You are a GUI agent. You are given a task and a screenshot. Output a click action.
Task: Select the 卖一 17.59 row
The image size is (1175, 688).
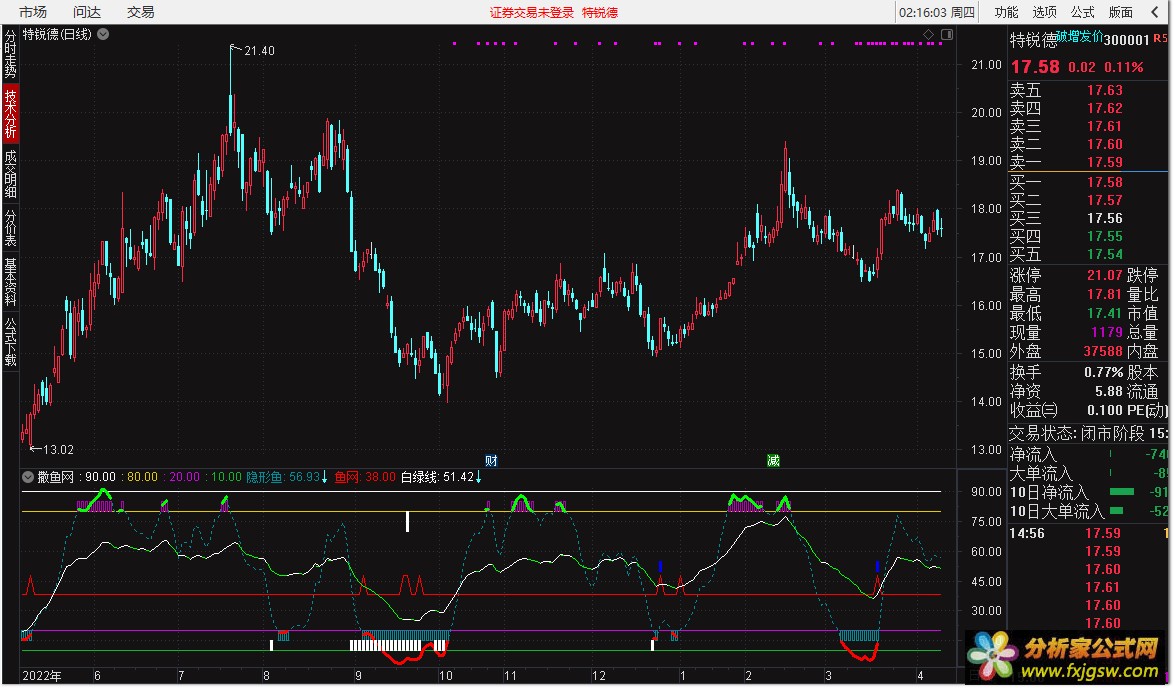point(1088,162)
